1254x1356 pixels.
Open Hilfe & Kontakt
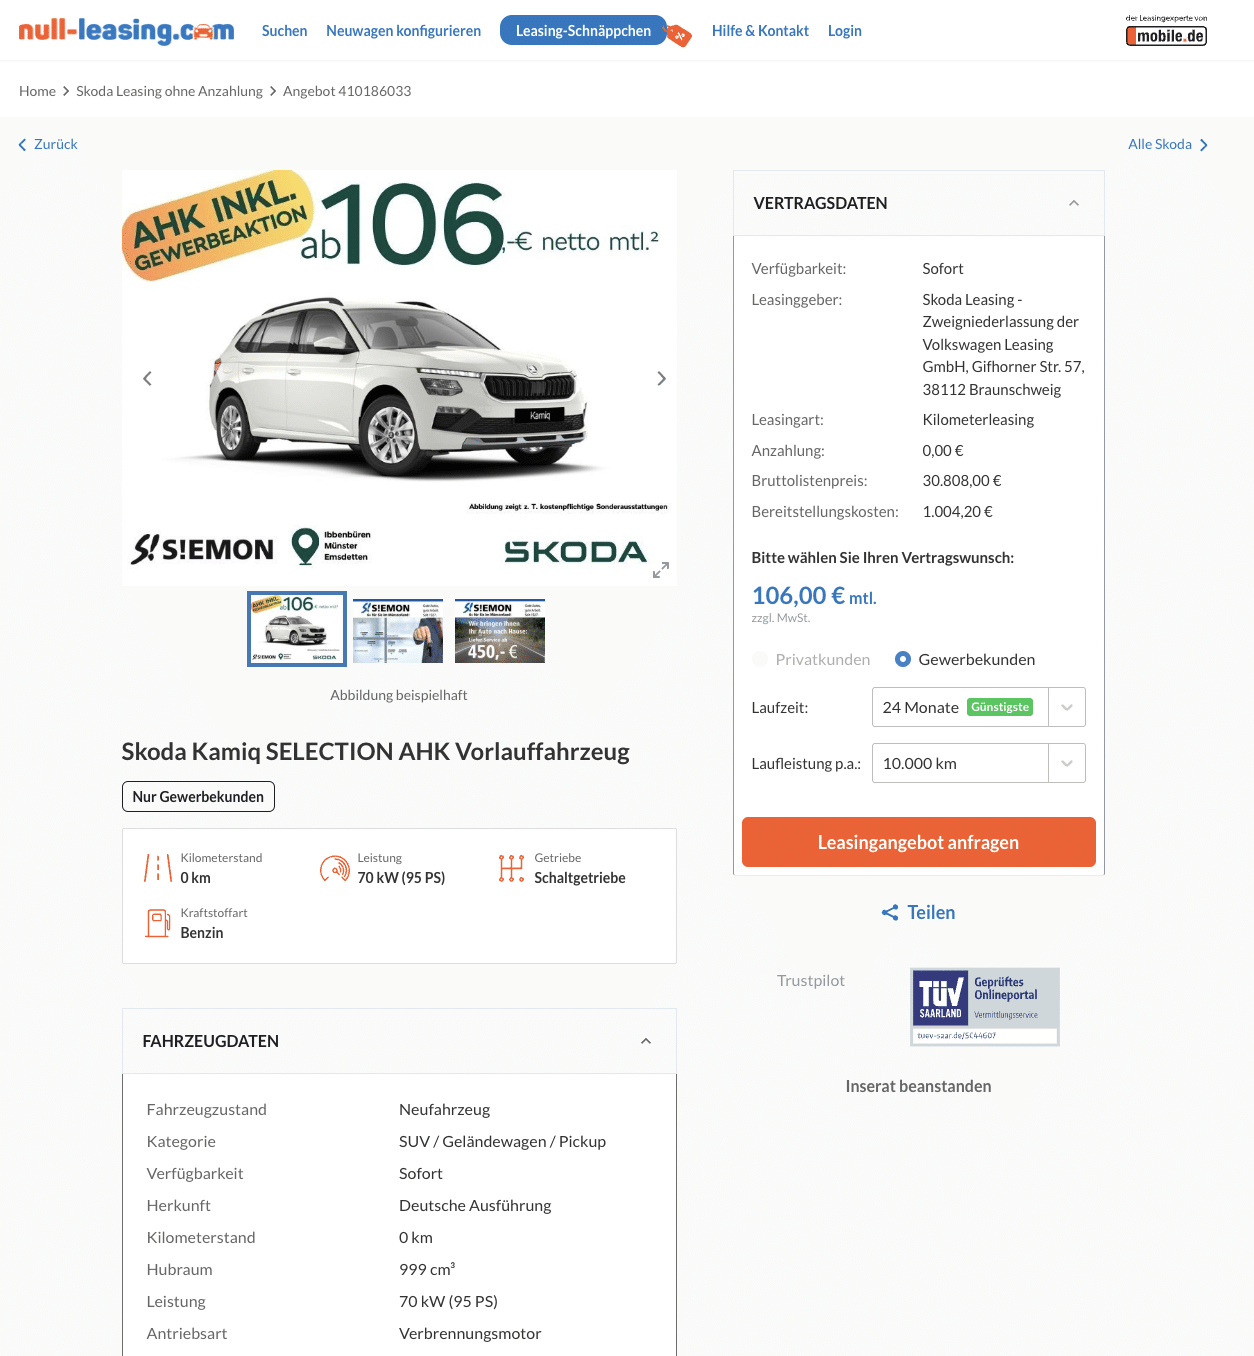760,31
